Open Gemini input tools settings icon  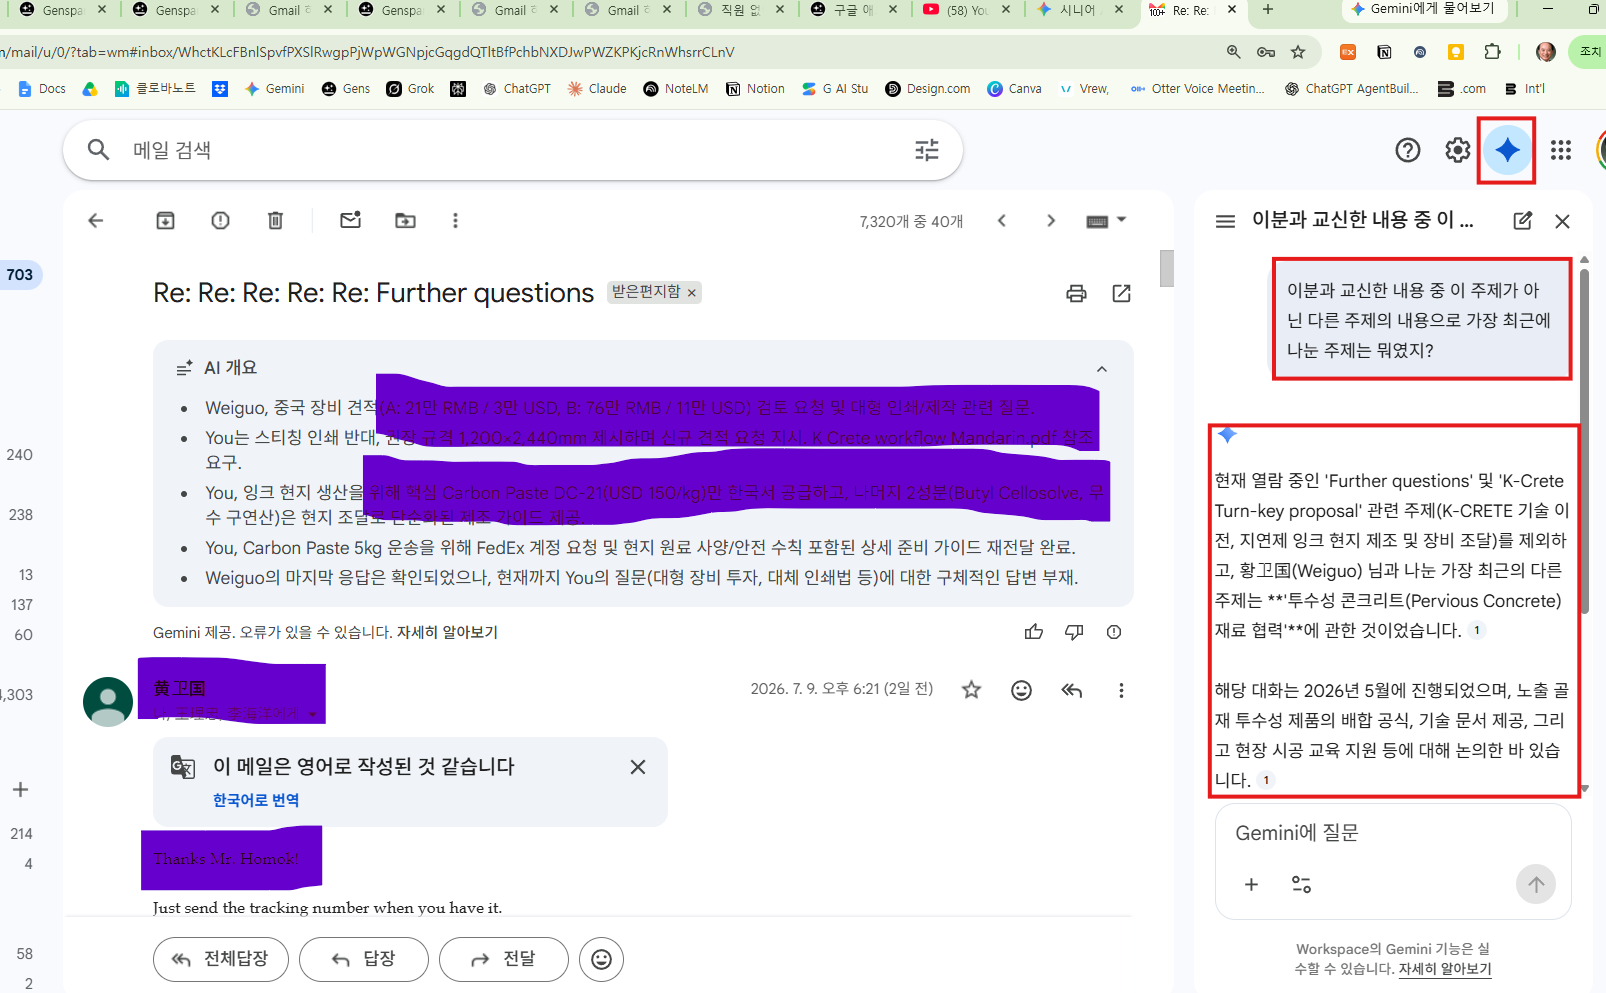(x=1301, y=884)
